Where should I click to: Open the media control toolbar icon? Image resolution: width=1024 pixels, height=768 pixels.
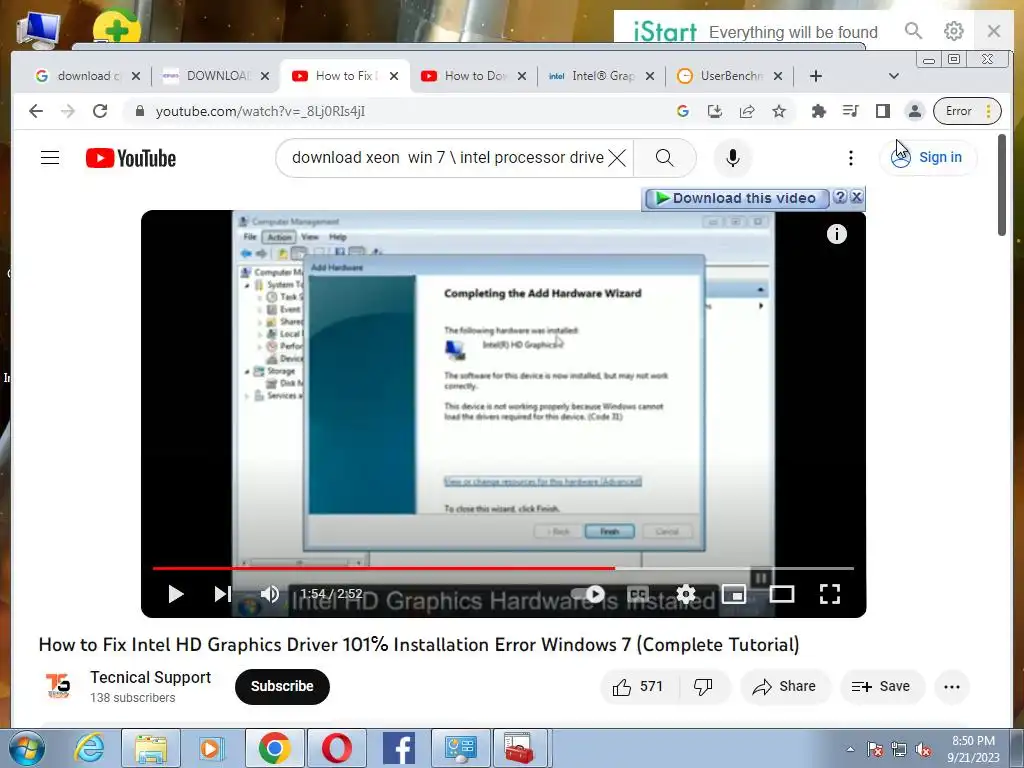[850, 112]
